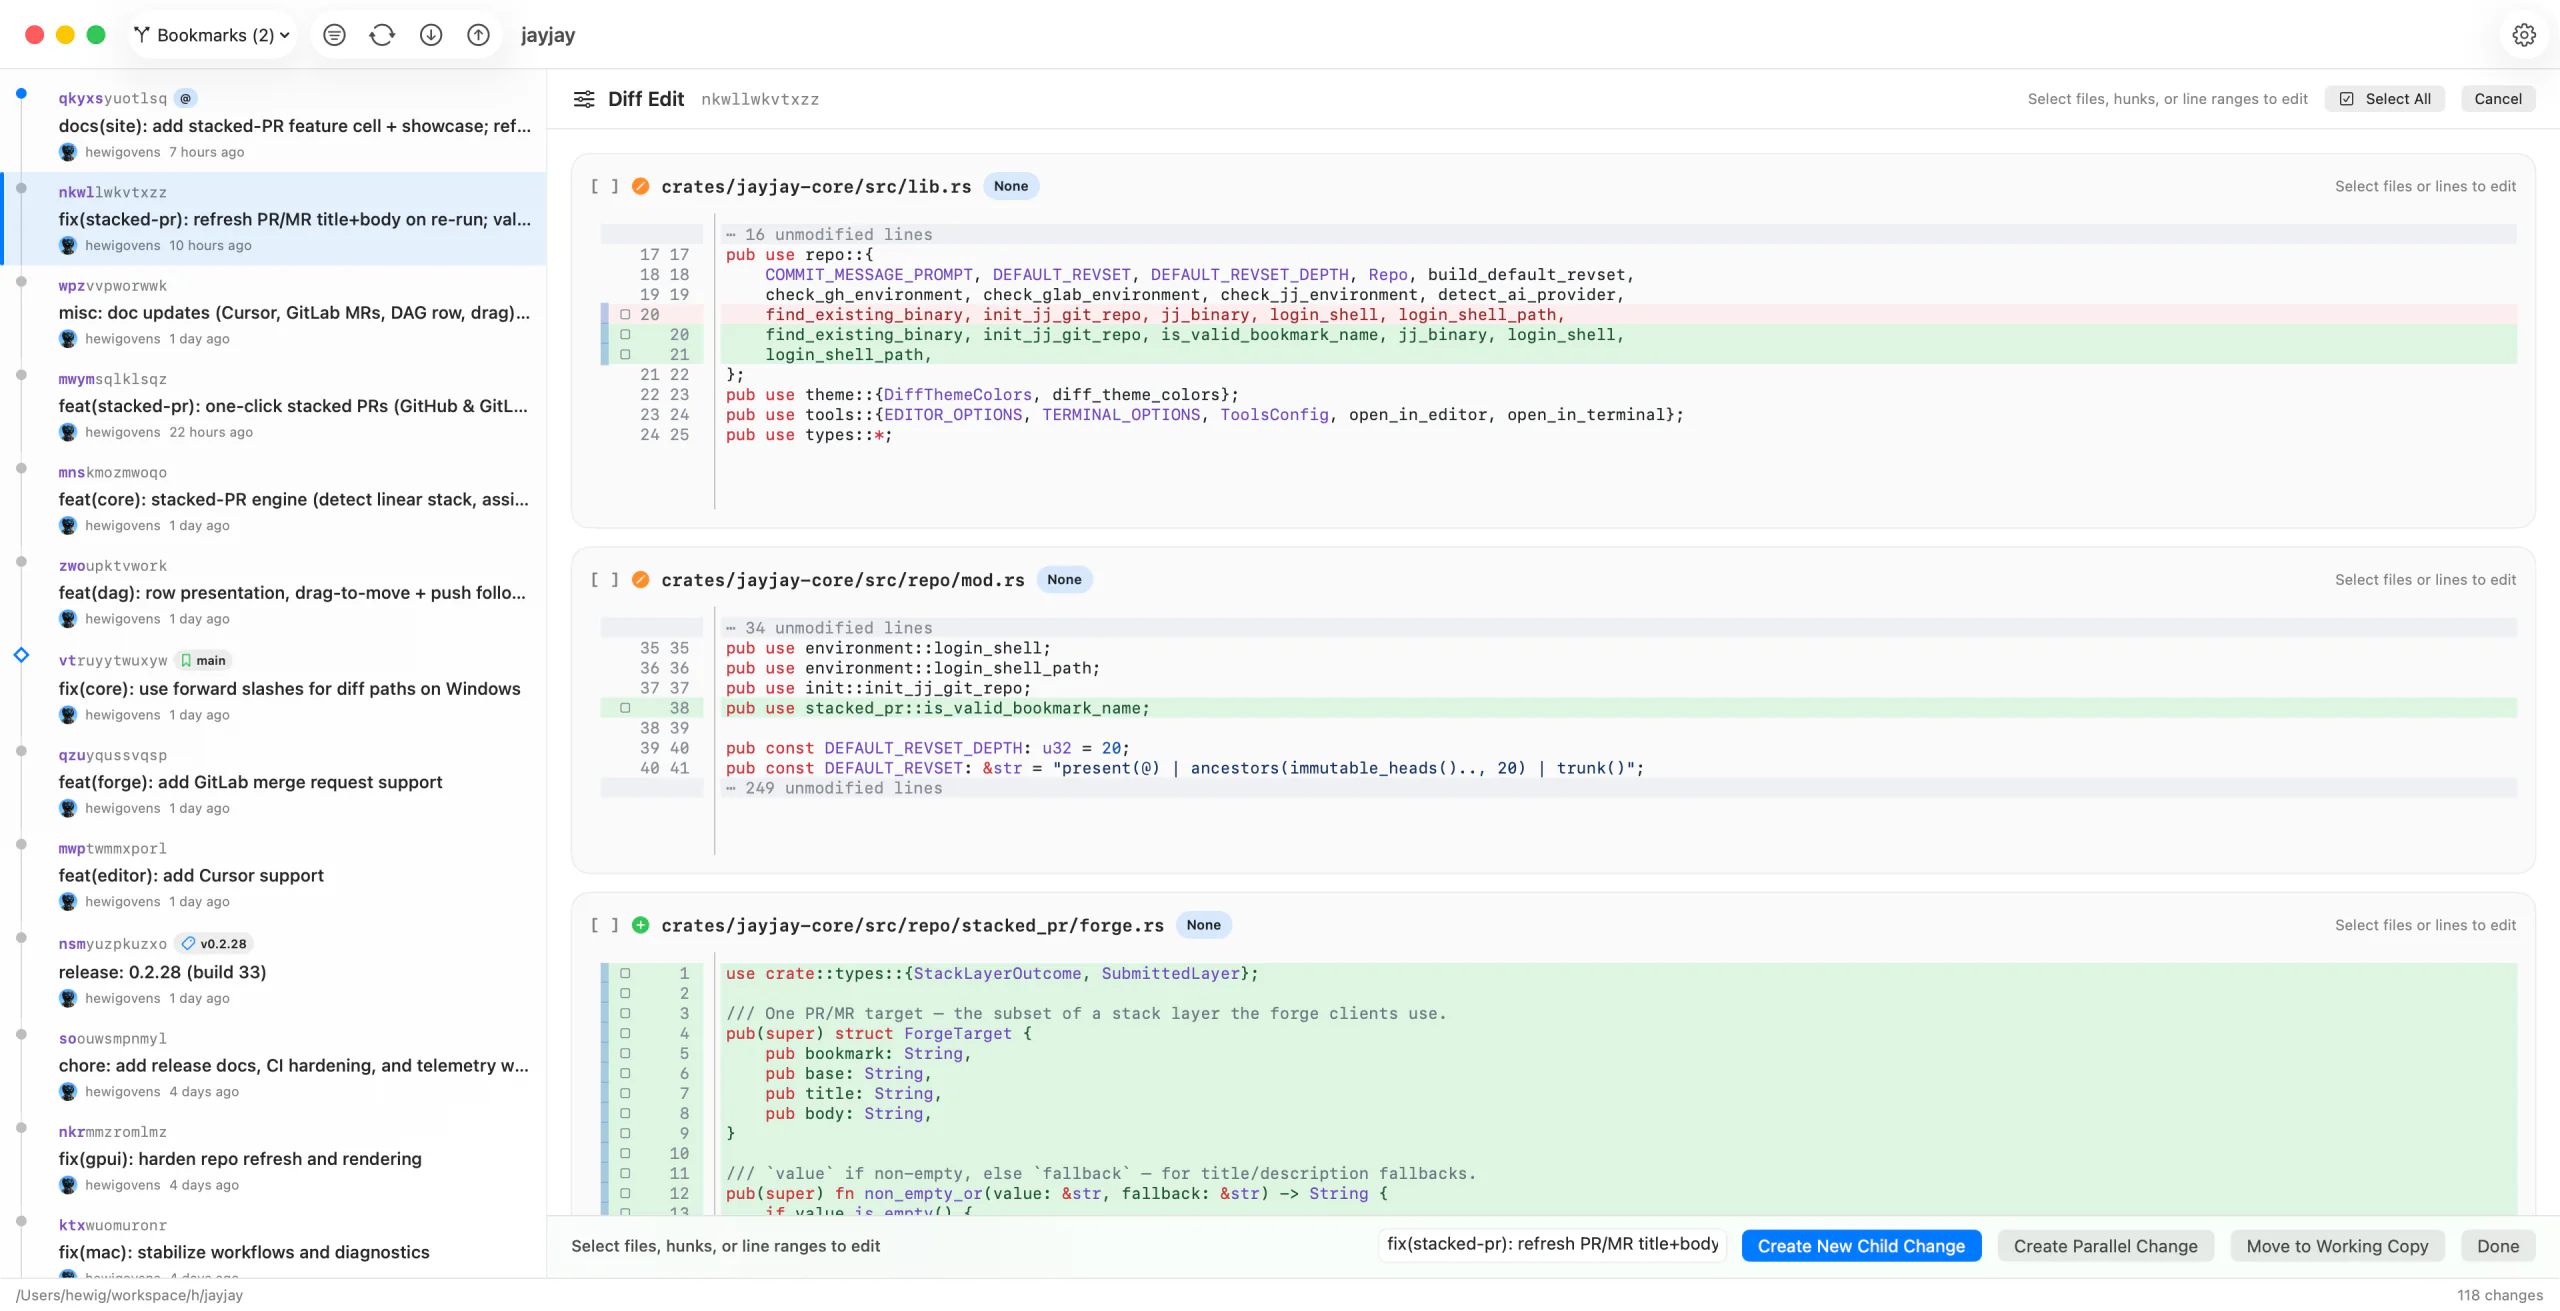Screen dimensions: 2560x1311
Task: Select the qzuyqussvqsp GitLab merge request commit
Action: click(274, 781)
